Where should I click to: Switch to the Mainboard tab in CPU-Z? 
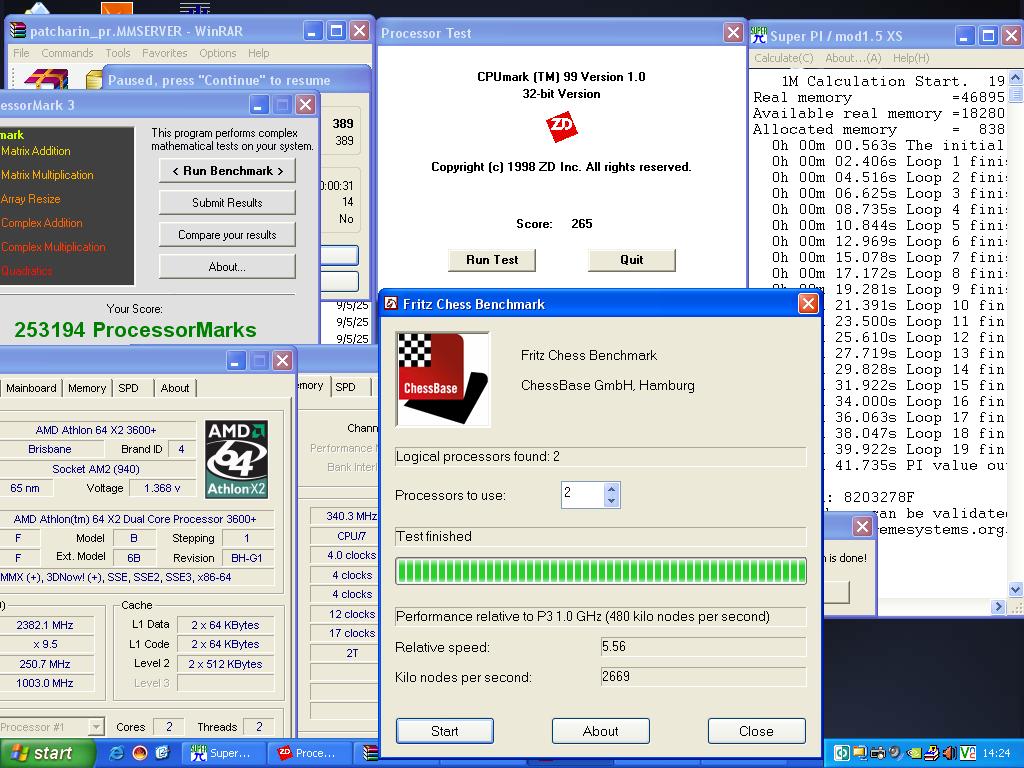(31, 388)
